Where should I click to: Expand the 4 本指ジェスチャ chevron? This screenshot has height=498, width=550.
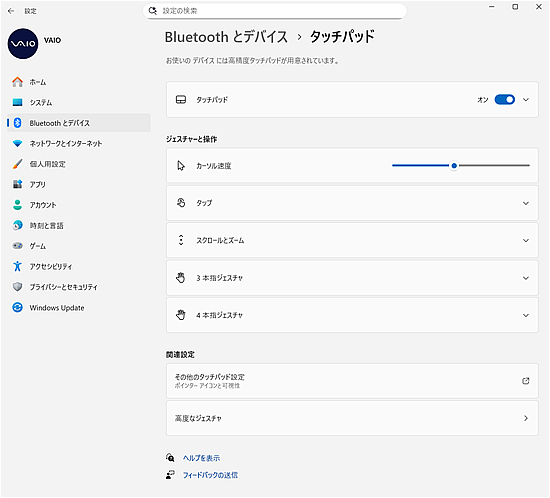[x=526, y=315]
